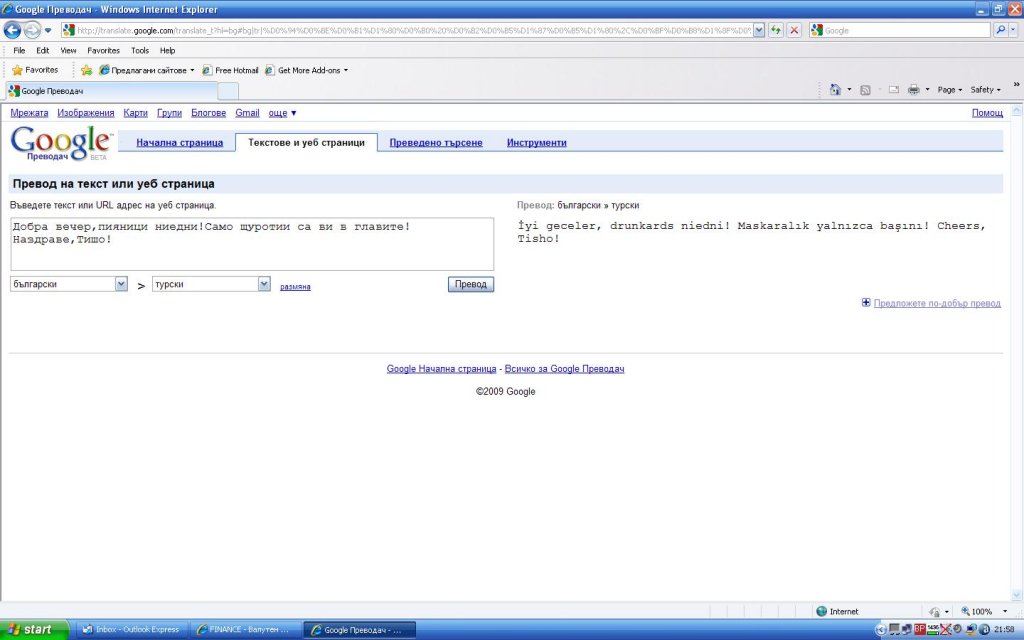Open the Favorites menu in the menu bar

point(103,50)
